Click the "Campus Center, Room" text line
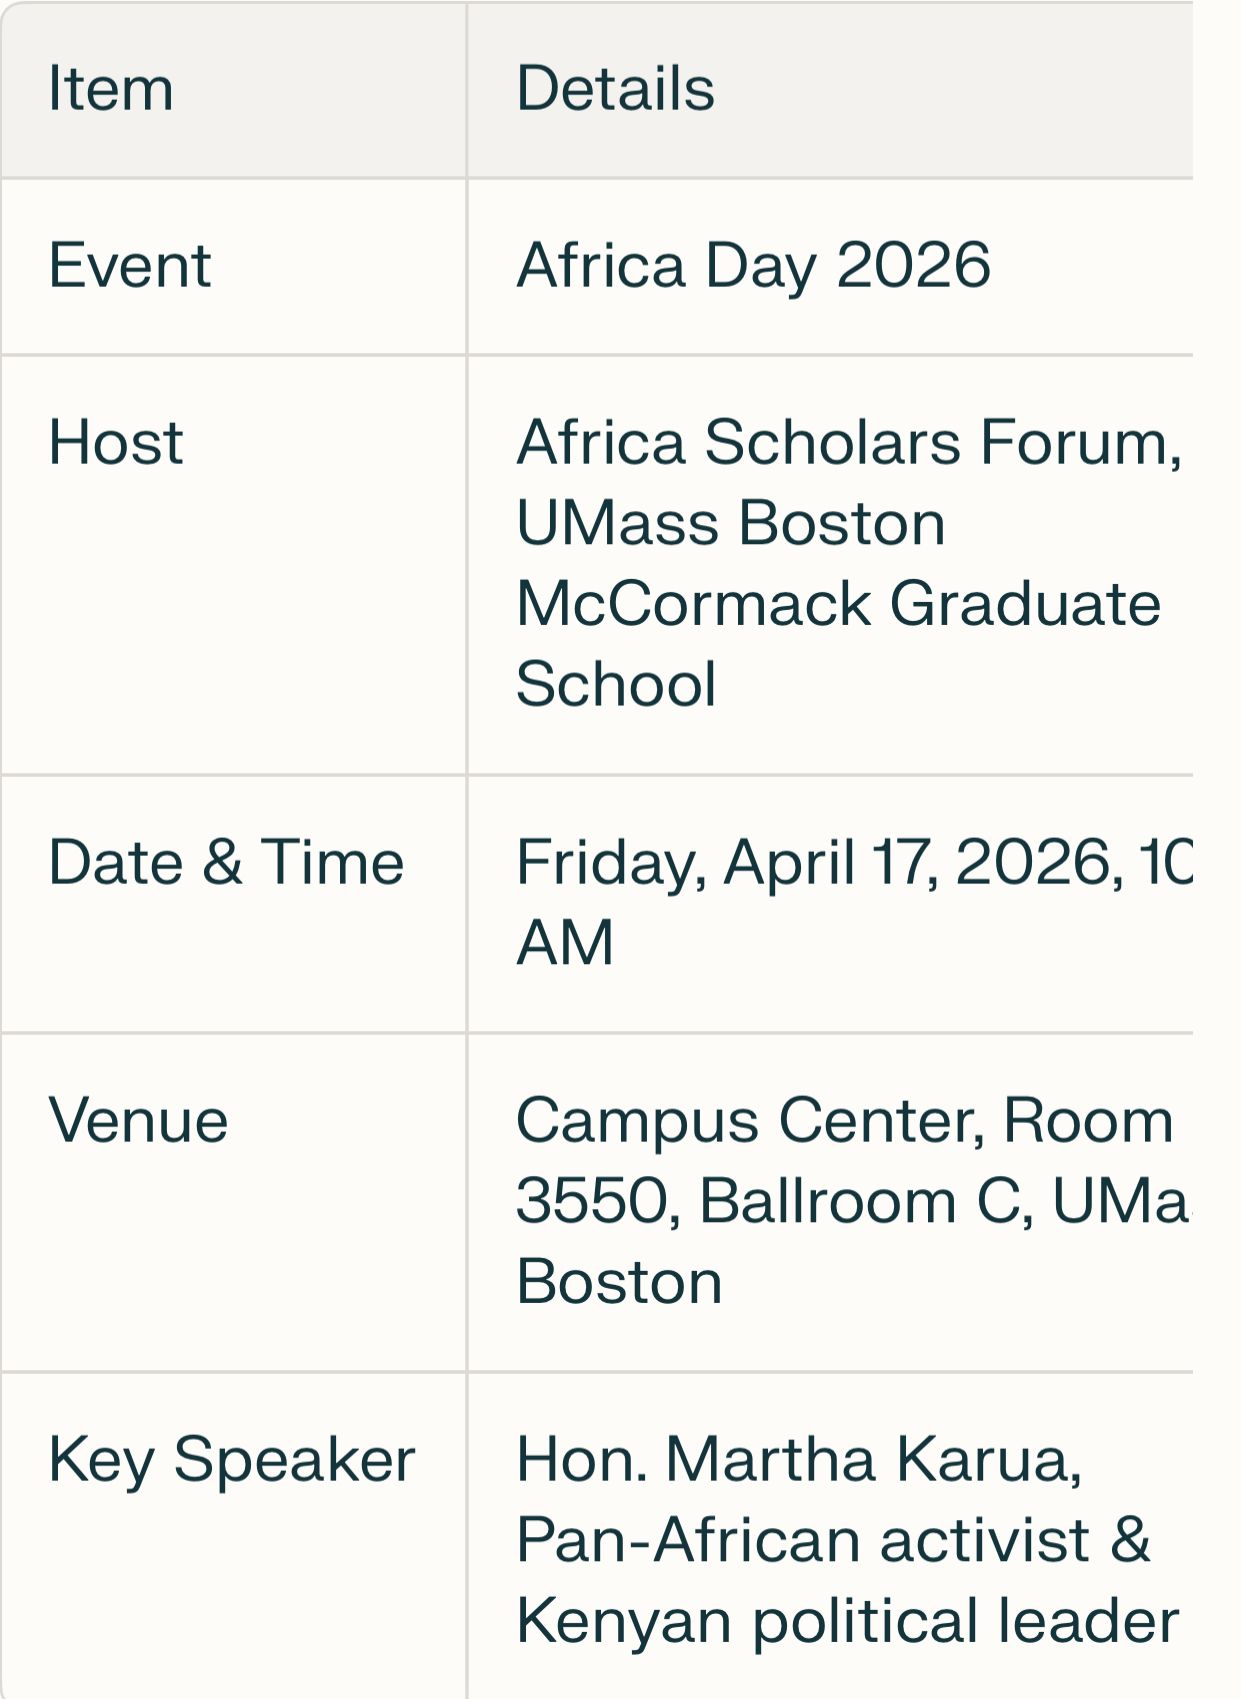 pyautogui.click(x=844, y=1120)
